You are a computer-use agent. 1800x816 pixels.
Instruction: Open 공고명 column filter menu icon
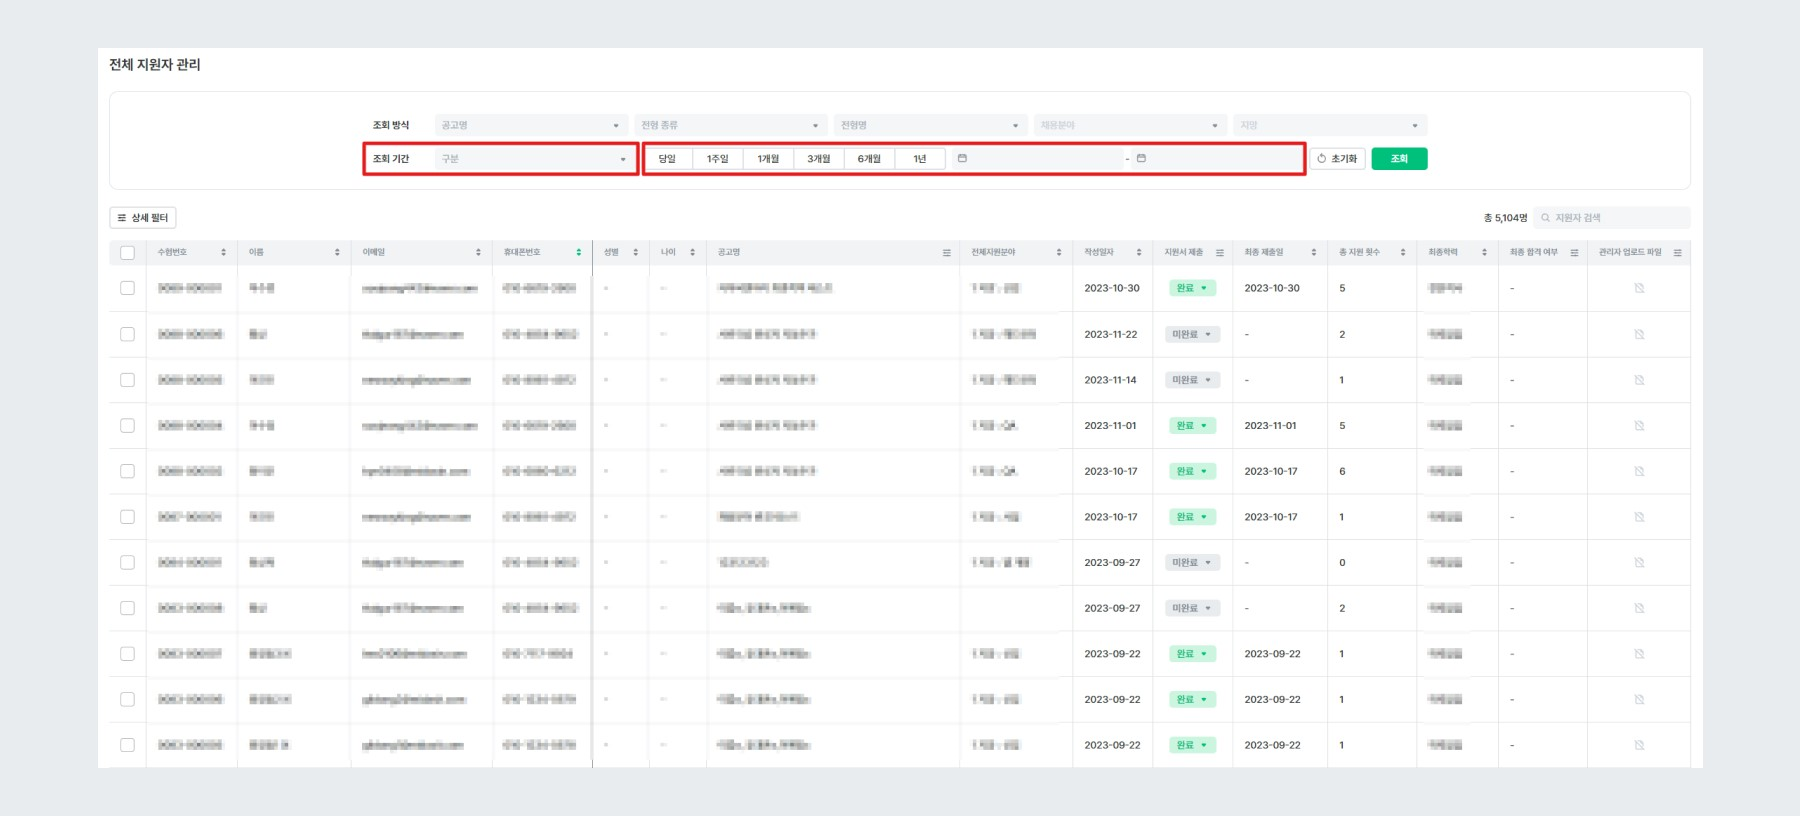point(946,253)
